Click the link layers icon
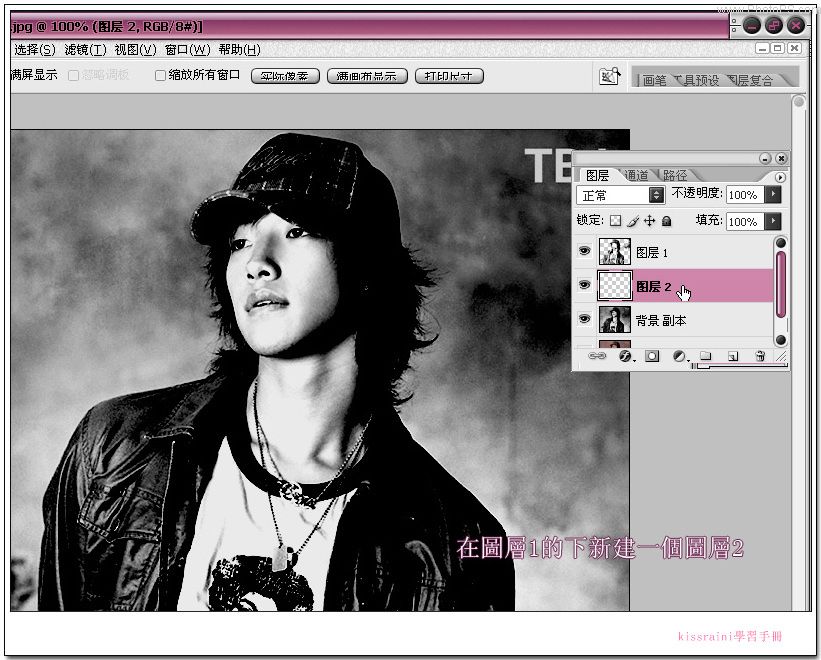 597,356
